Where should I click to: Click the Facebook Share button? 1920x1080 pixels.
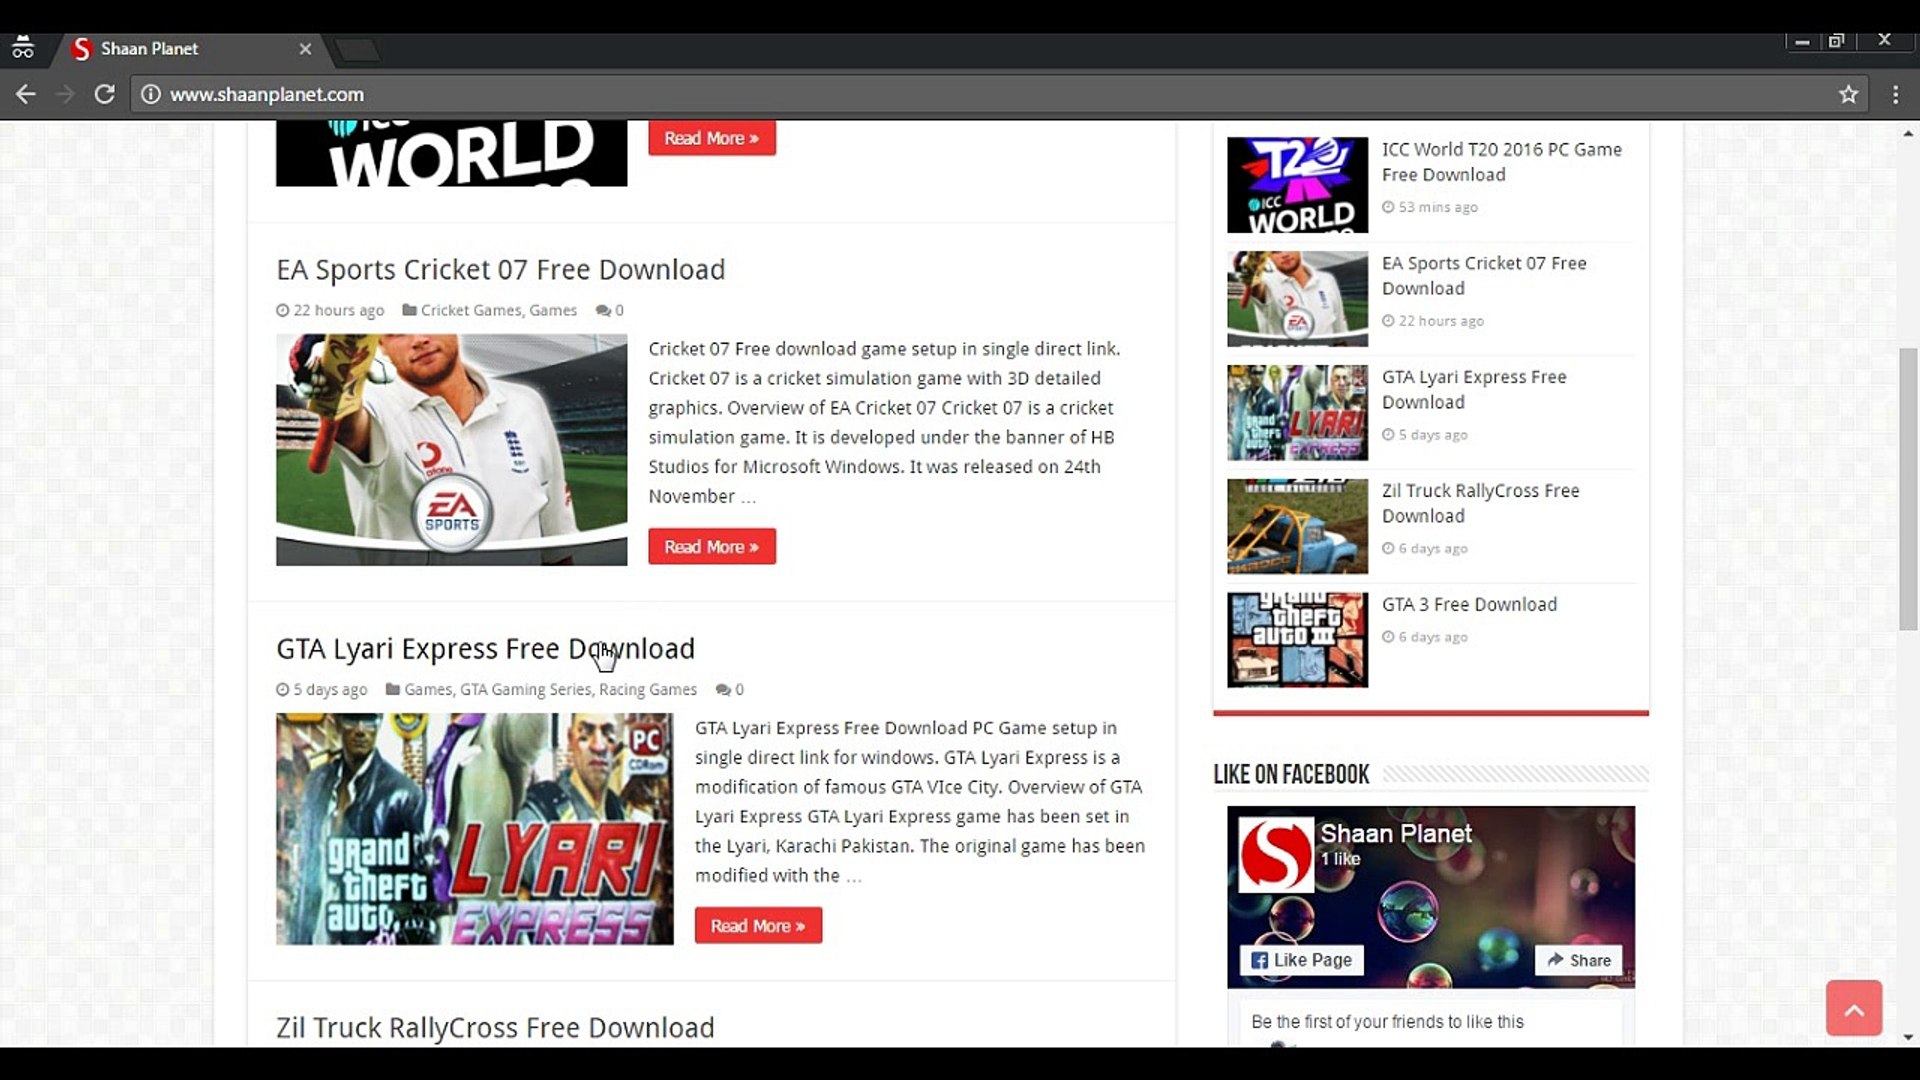(x=1579, y=960)
